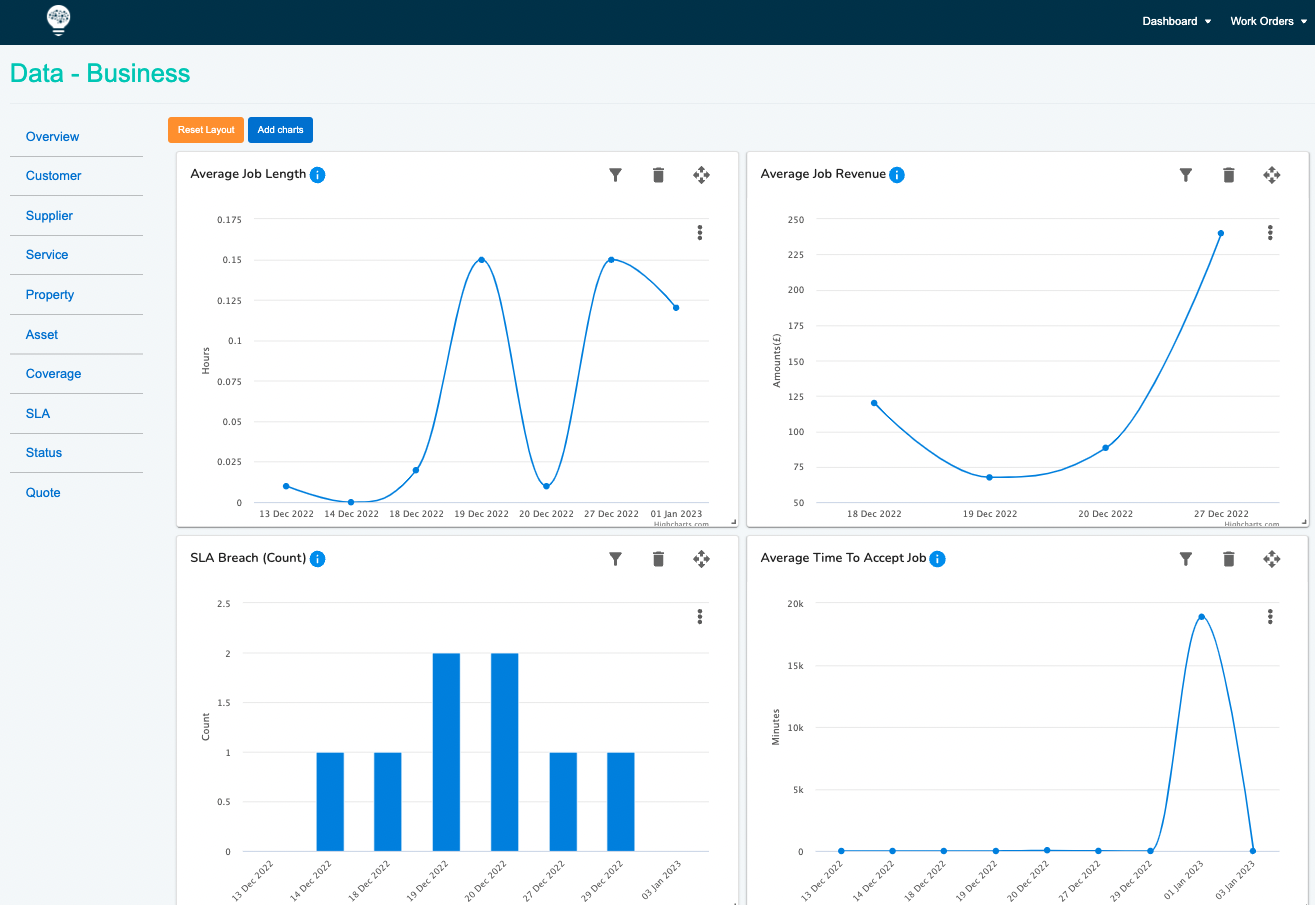Open the chart context menu on Average Job Revenue
1315x905 pixels.
[x=1269, y=232]
